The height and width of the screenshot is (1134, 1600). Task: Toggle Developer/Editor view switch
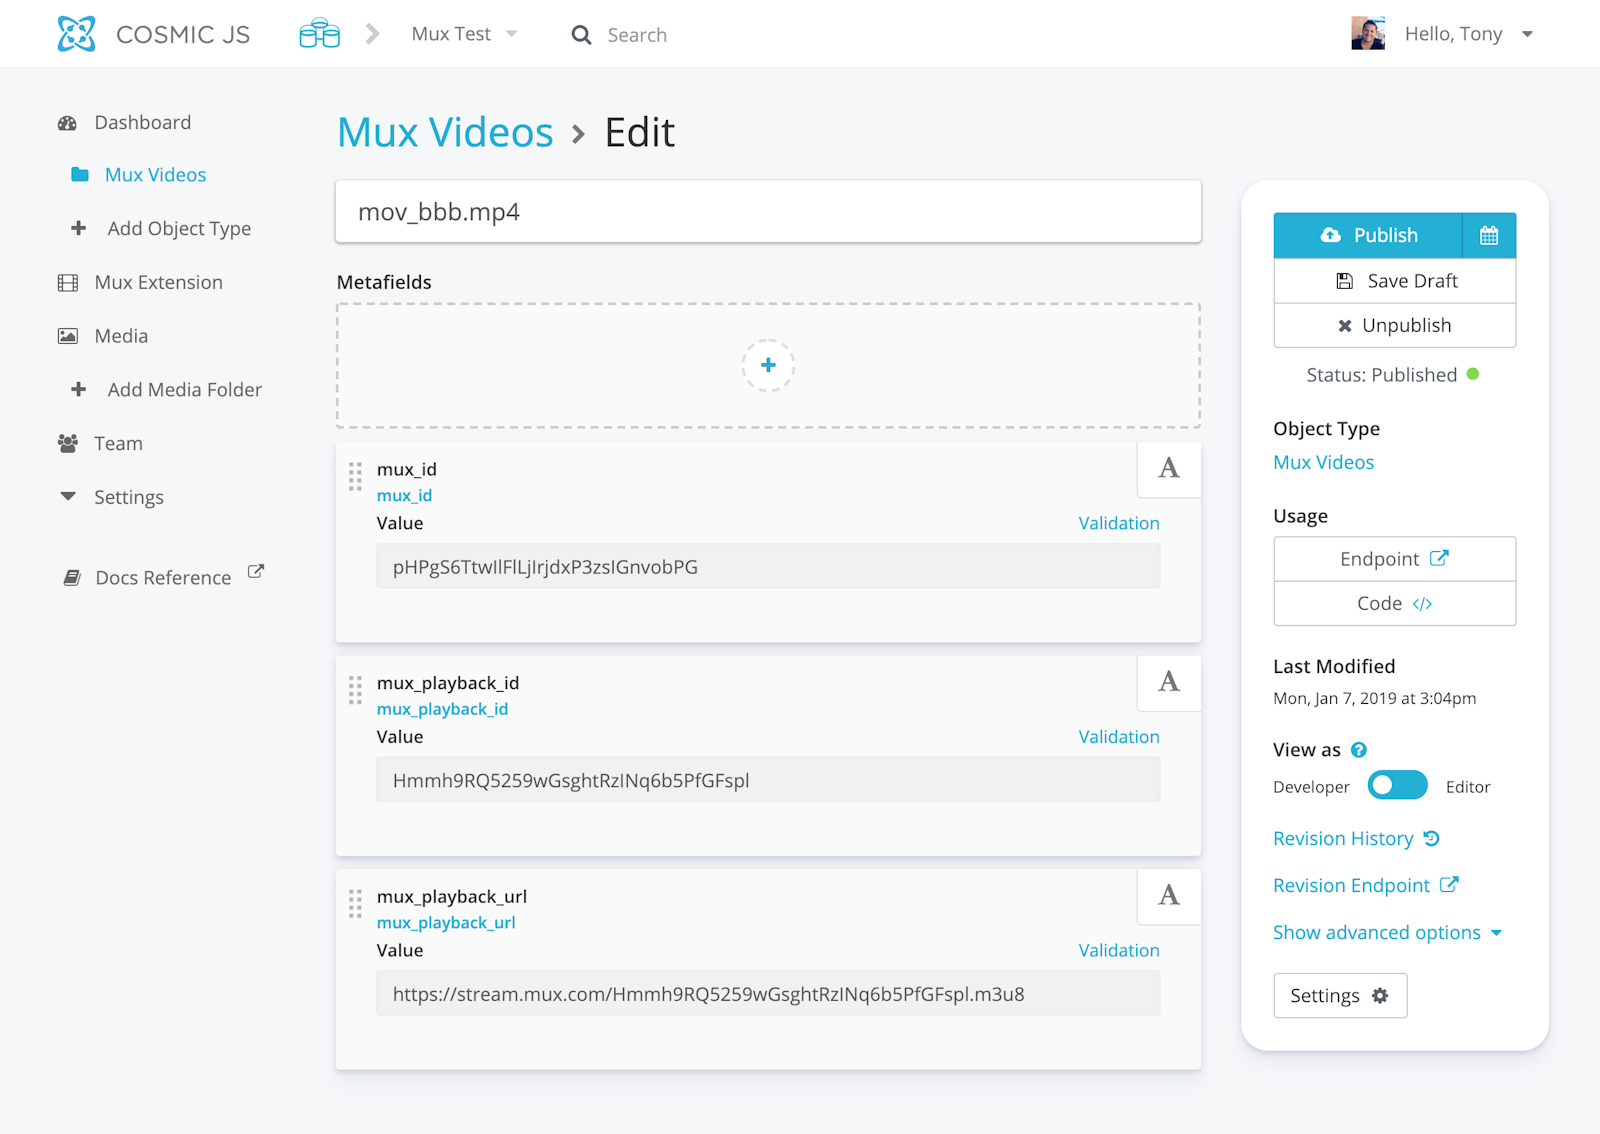coord(1397,786)
